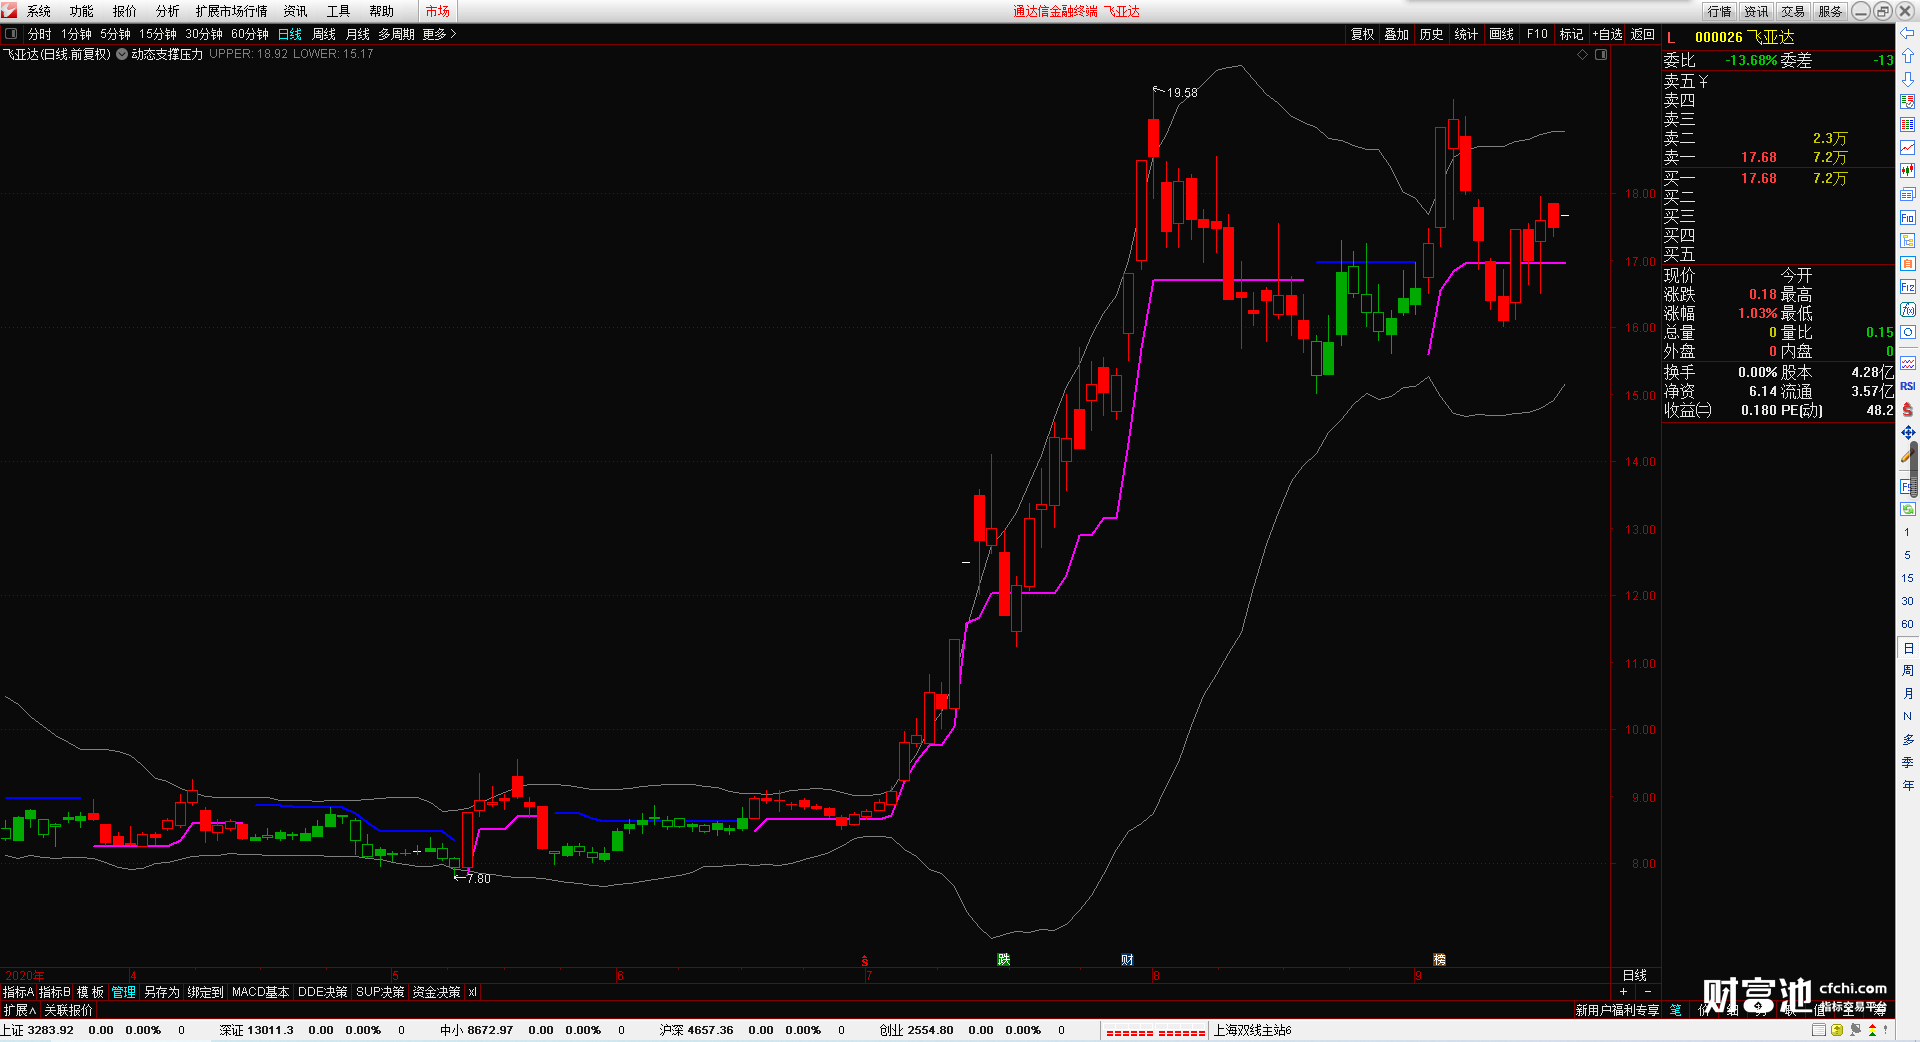This screenshot has width=1920, height=1042.
Task: Select the 30-minute period in the right sidebar
Action: click(x=1907, y=601)
